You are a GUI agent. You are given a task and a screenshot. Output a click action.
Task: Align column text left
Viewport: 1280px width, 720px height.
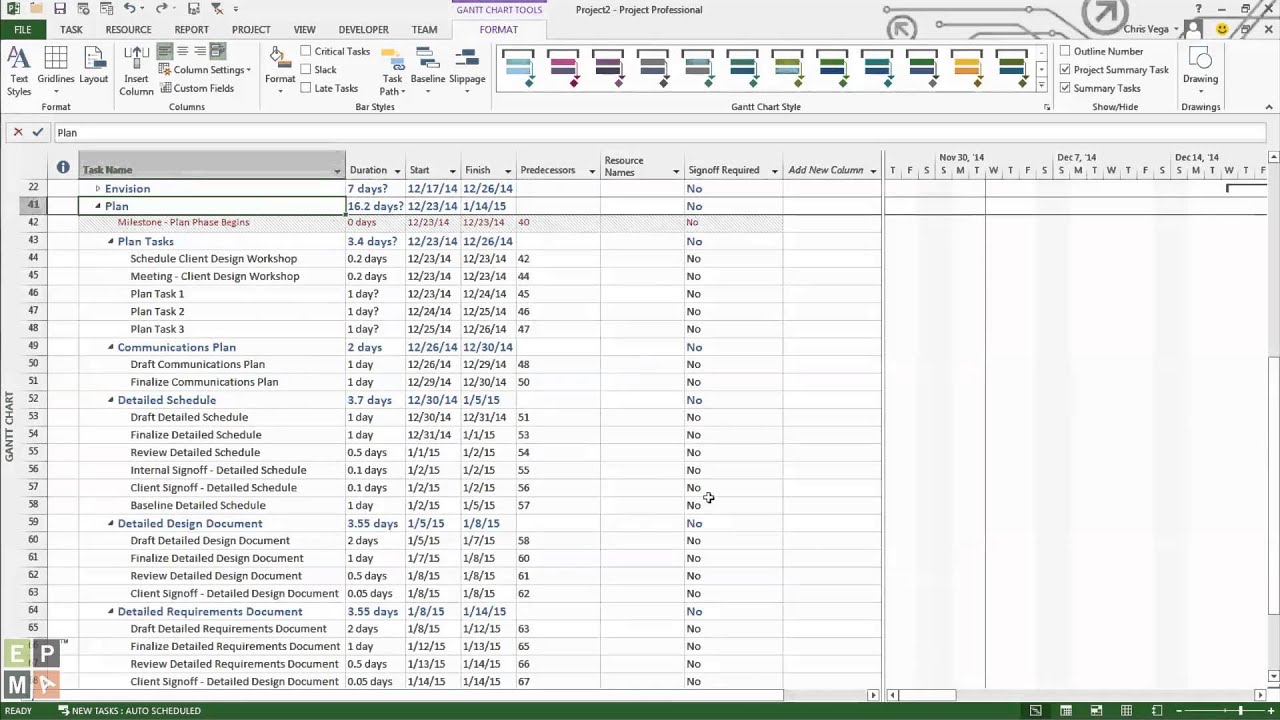[x=165, y=51]
